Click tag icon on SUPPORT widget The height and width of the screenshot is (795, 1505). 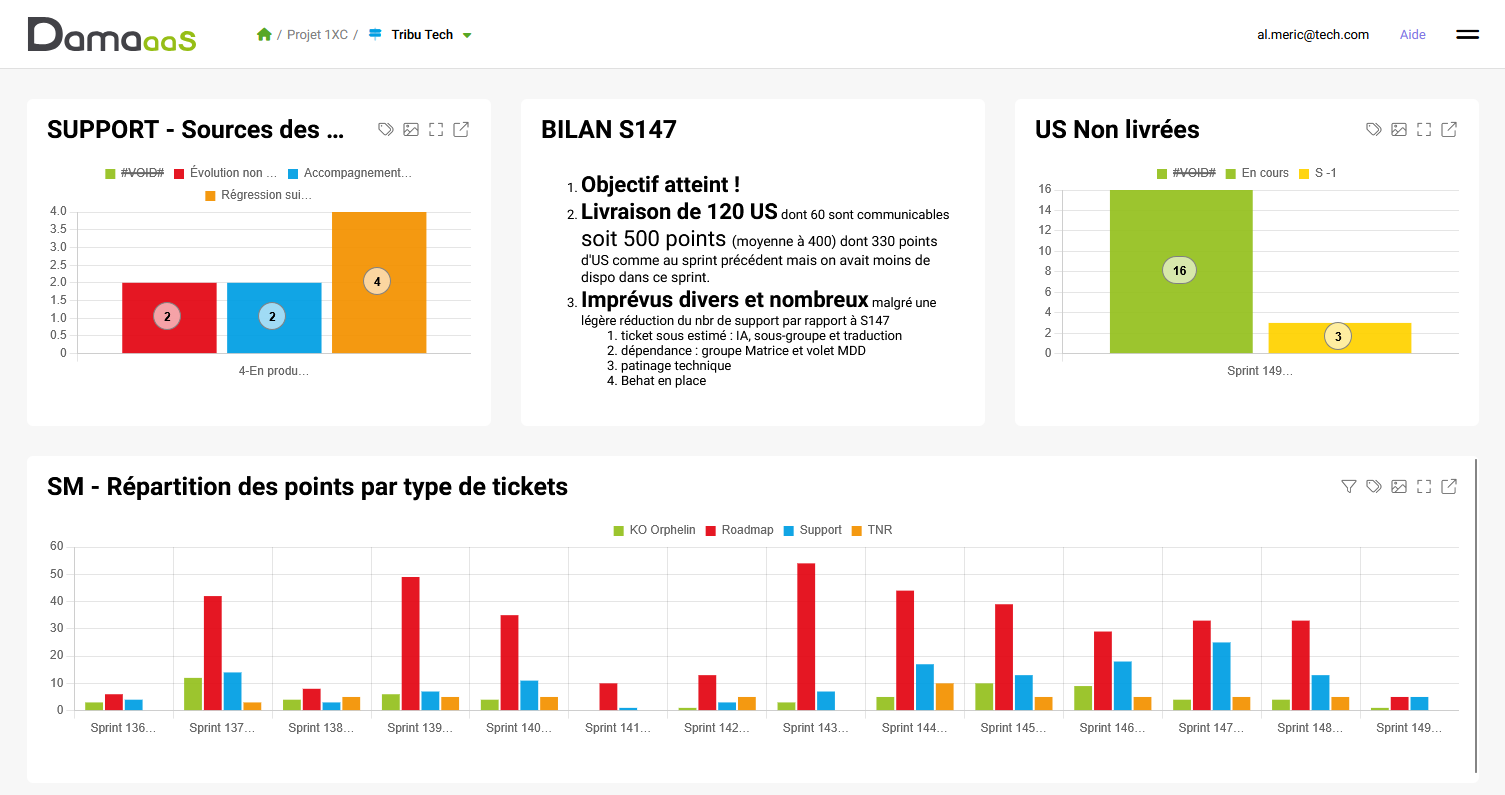(x=386, y=129)
